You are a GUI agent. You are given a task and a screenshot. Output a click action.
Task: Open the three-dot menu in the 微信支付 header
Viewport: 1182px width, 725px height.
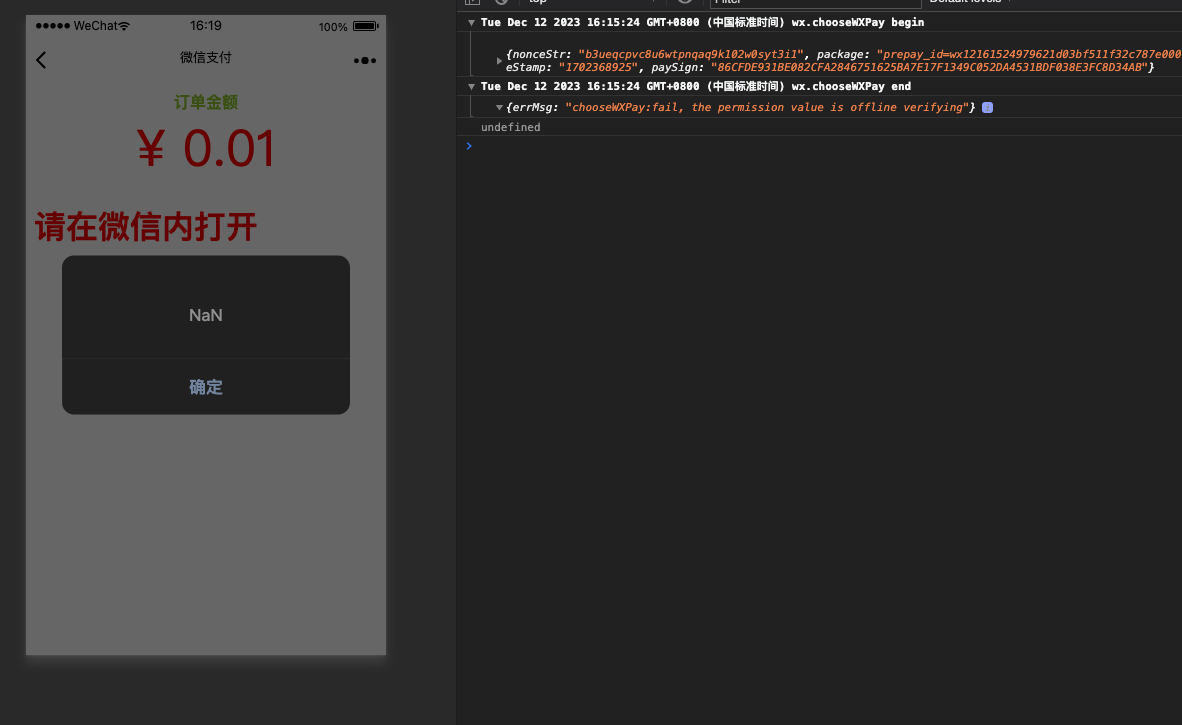pos(365,60)
